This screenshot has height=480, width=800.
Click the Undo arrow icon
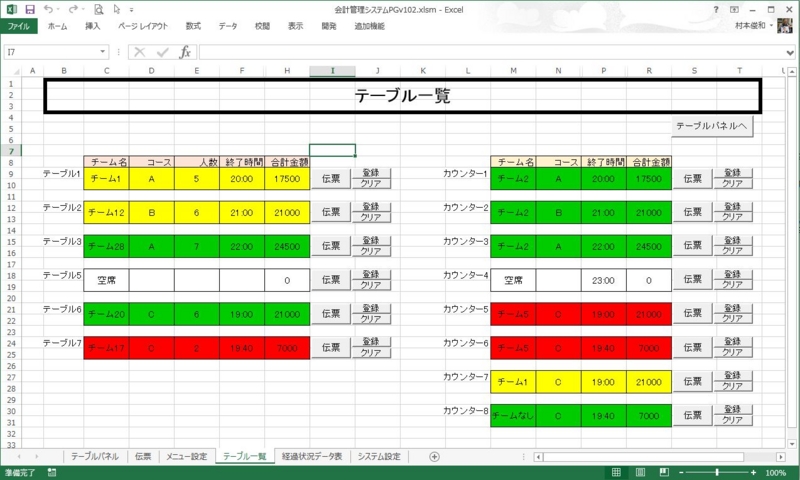(50, 9)
